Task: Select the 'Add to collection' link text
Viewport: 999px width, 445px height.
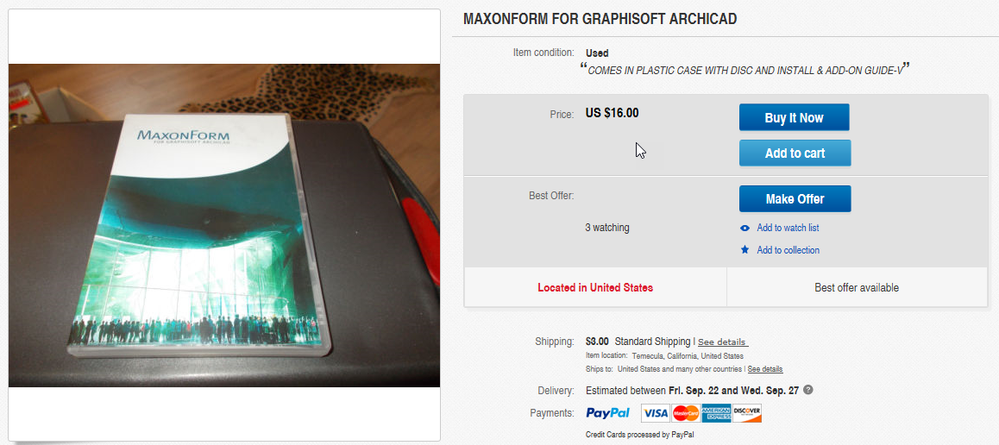Action: point(788,250)
